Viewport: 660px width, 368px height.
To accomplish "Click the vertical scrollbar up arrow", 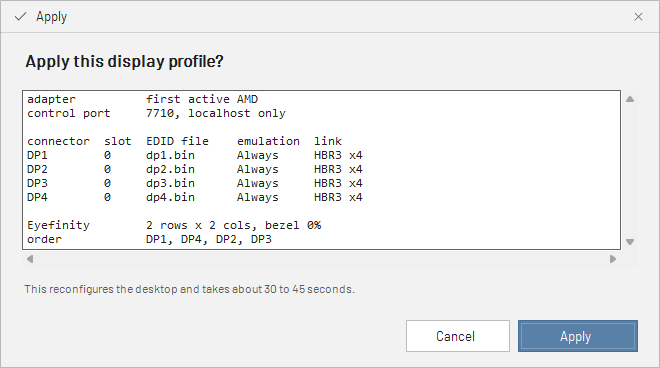I will click(630, 99).
